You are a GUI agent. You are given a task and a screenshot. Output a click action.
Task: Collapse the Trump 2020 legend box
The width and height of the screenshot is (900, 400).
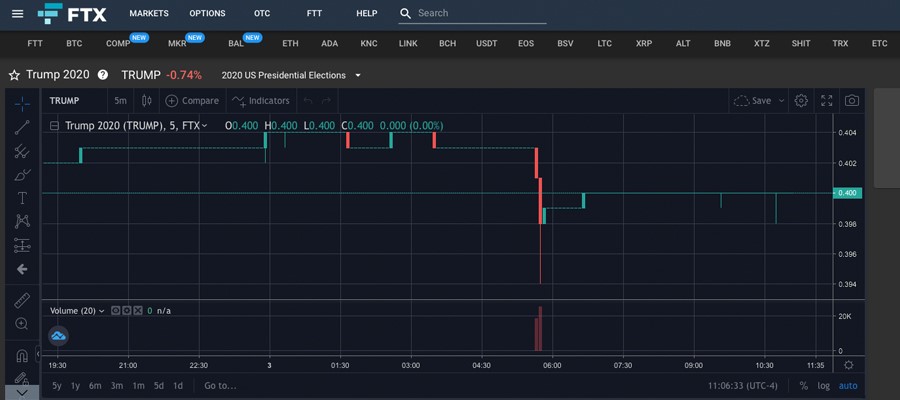pyautogui.click(x=55, y=126)
